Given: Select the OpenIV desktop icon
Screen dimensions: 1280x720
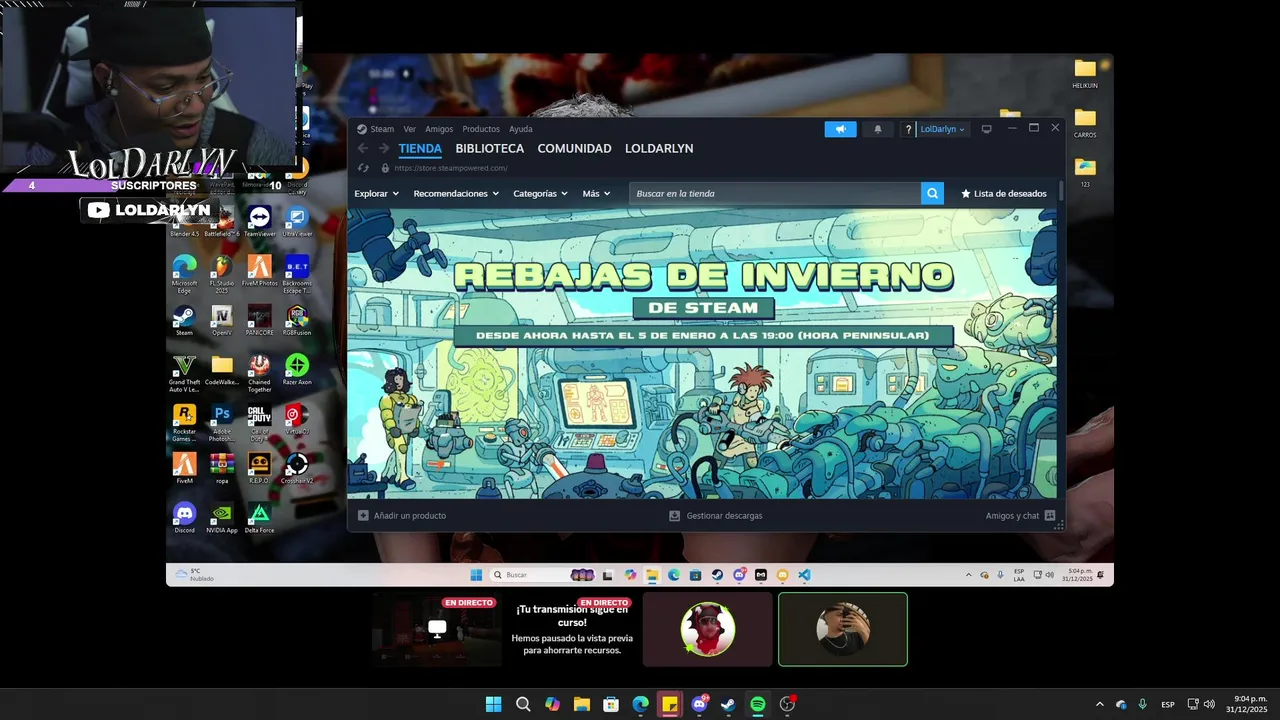Looking at the screenshot, I should click(x=222, y=320).
